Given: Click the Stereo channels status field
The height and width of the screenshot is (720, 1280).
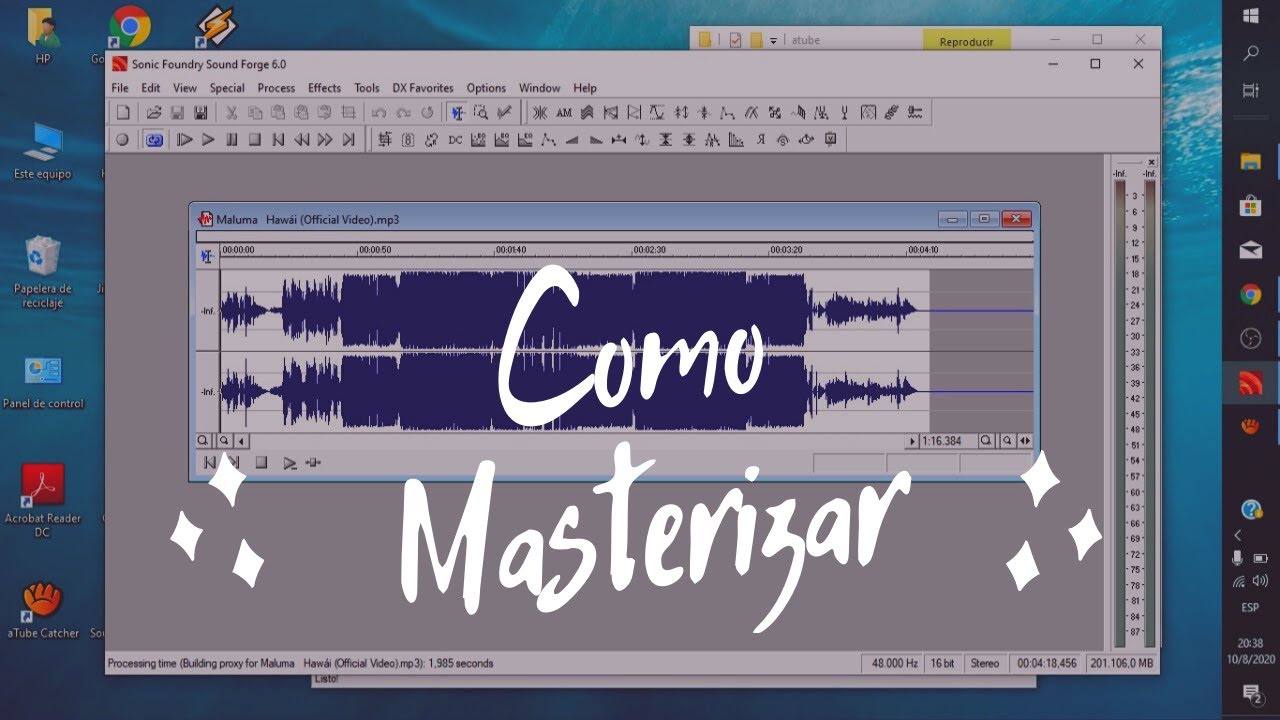Looking at the screenshot, I should coord(985,663).
